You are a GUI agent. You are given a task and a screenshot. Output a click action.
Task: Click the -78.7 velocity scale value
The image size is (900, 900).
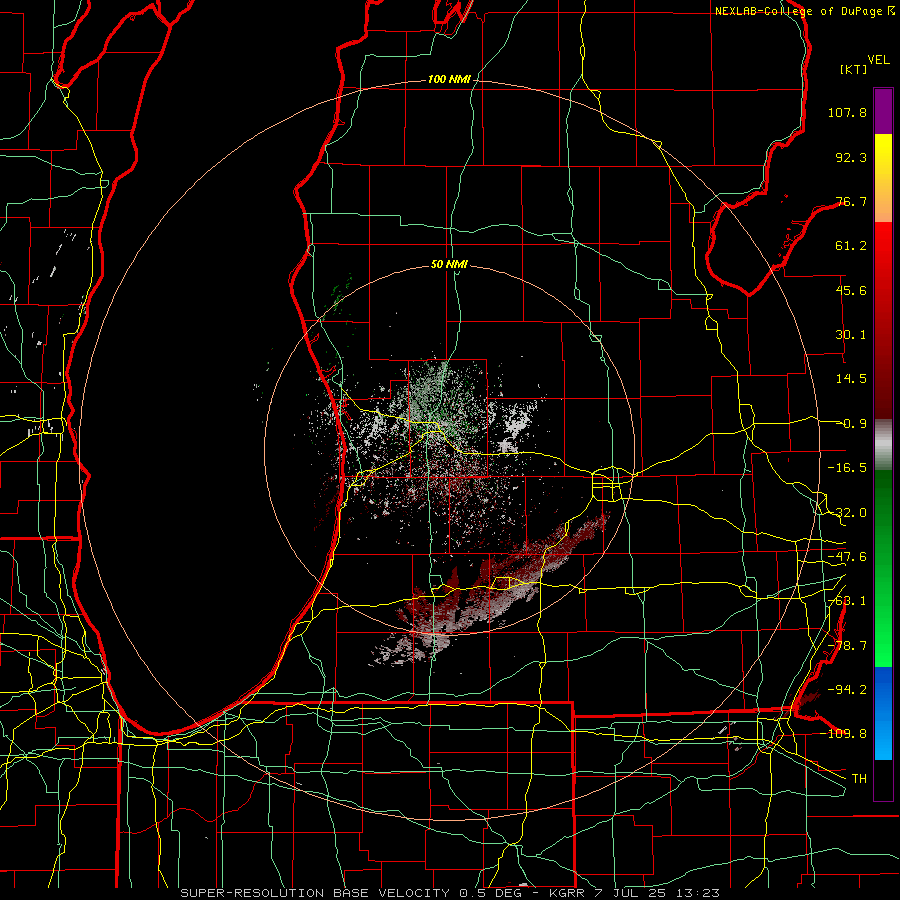[847, 646]
